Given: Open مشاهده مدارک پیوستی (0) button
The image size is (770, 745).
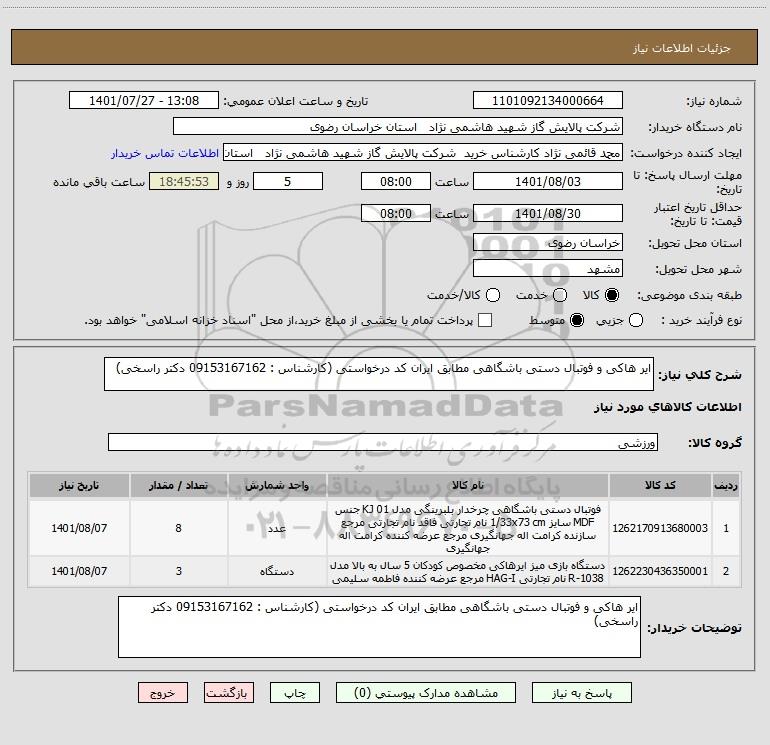Looking at the screenshot, I should (x=426, y=692).
